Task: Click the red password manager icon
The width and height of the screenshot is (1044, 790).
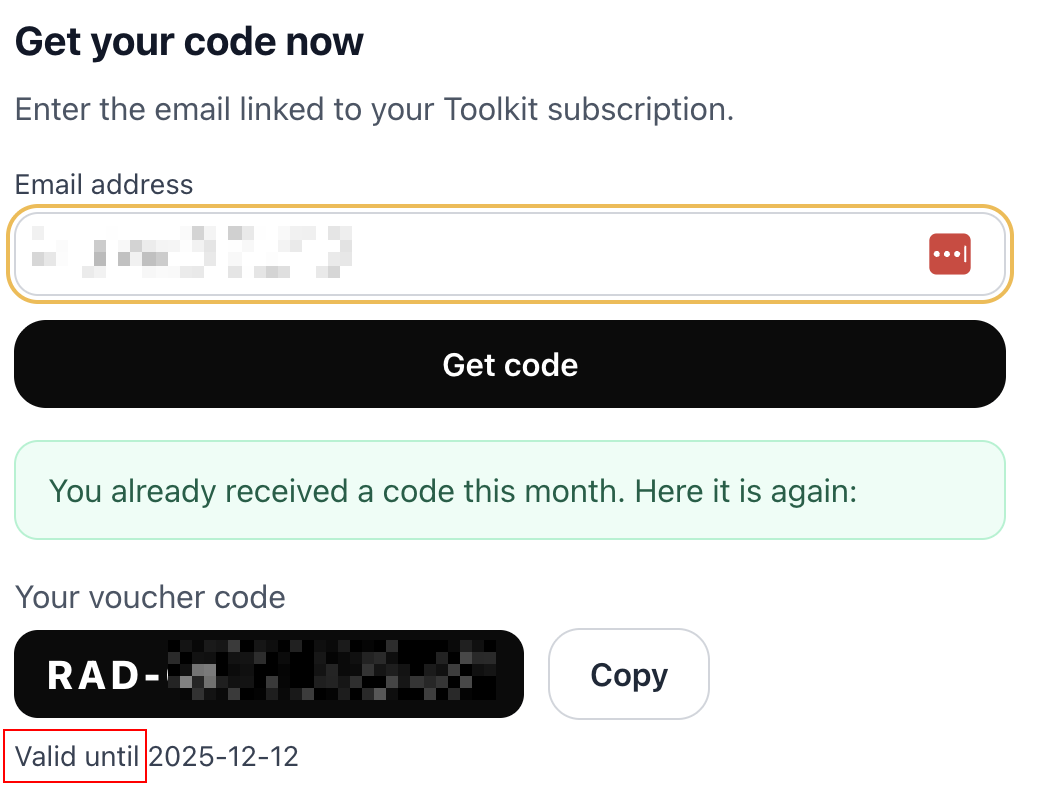Action: click(949, 254)
